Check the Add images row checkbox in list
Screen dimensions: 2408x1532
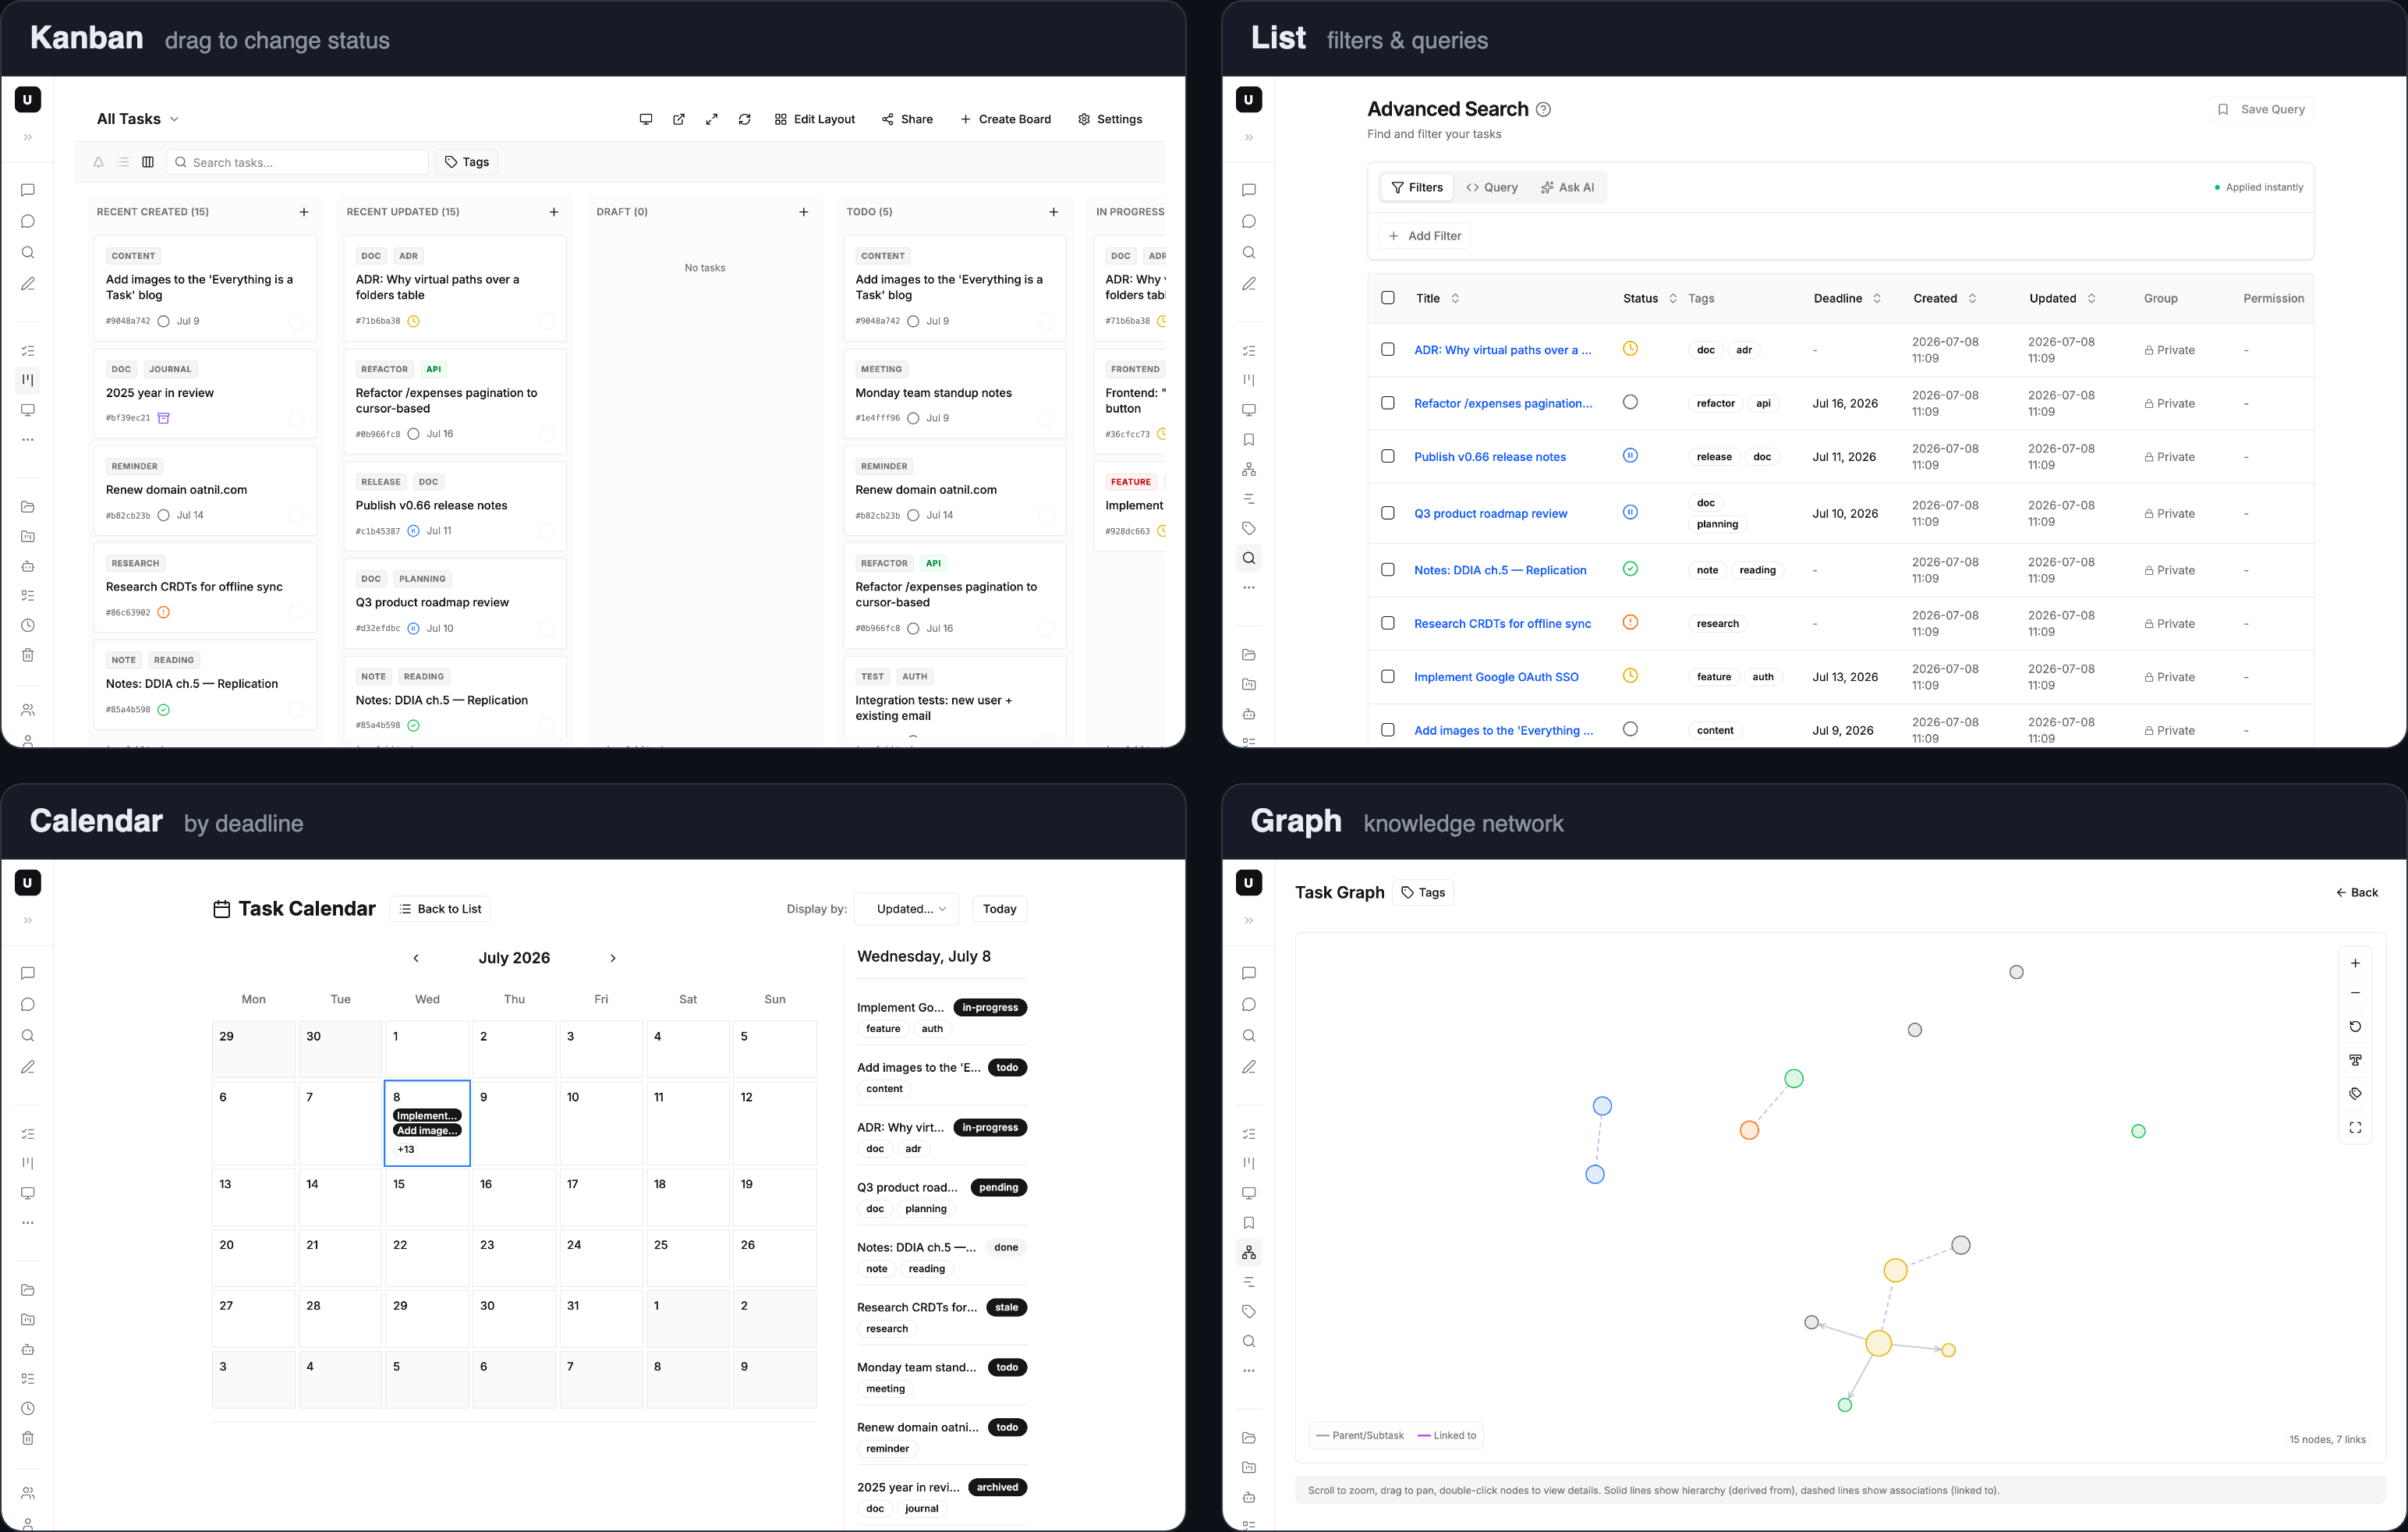click(1388, 730)
